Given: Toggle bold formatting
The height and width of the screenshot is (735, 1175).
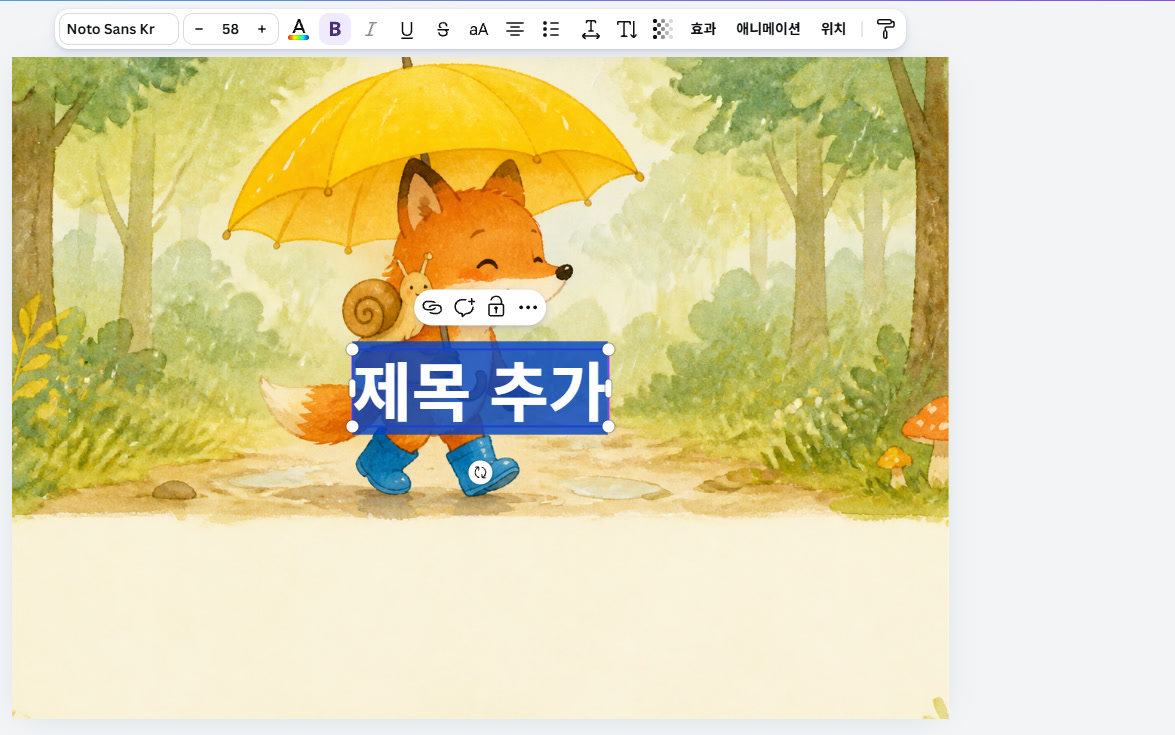Looking at the screenshot, I should [335, 29].
